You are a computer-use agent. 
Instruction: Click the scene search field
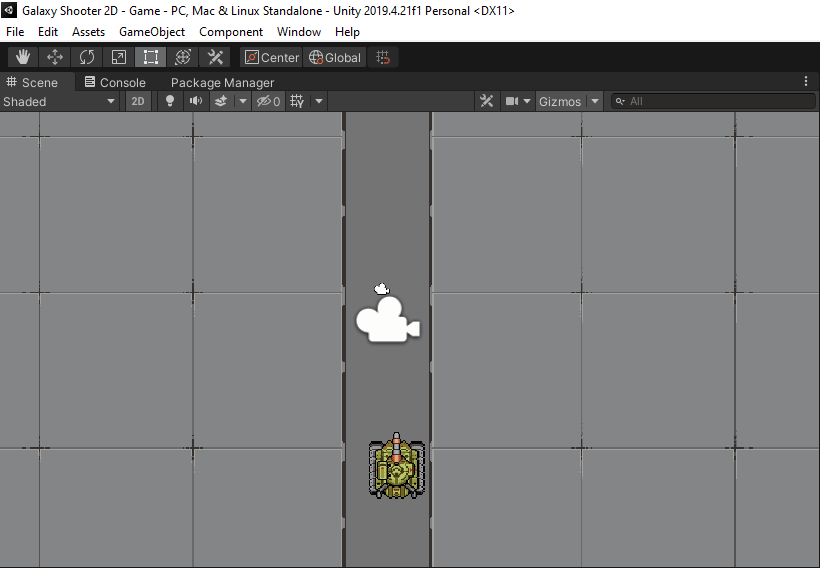pos(713,101)
